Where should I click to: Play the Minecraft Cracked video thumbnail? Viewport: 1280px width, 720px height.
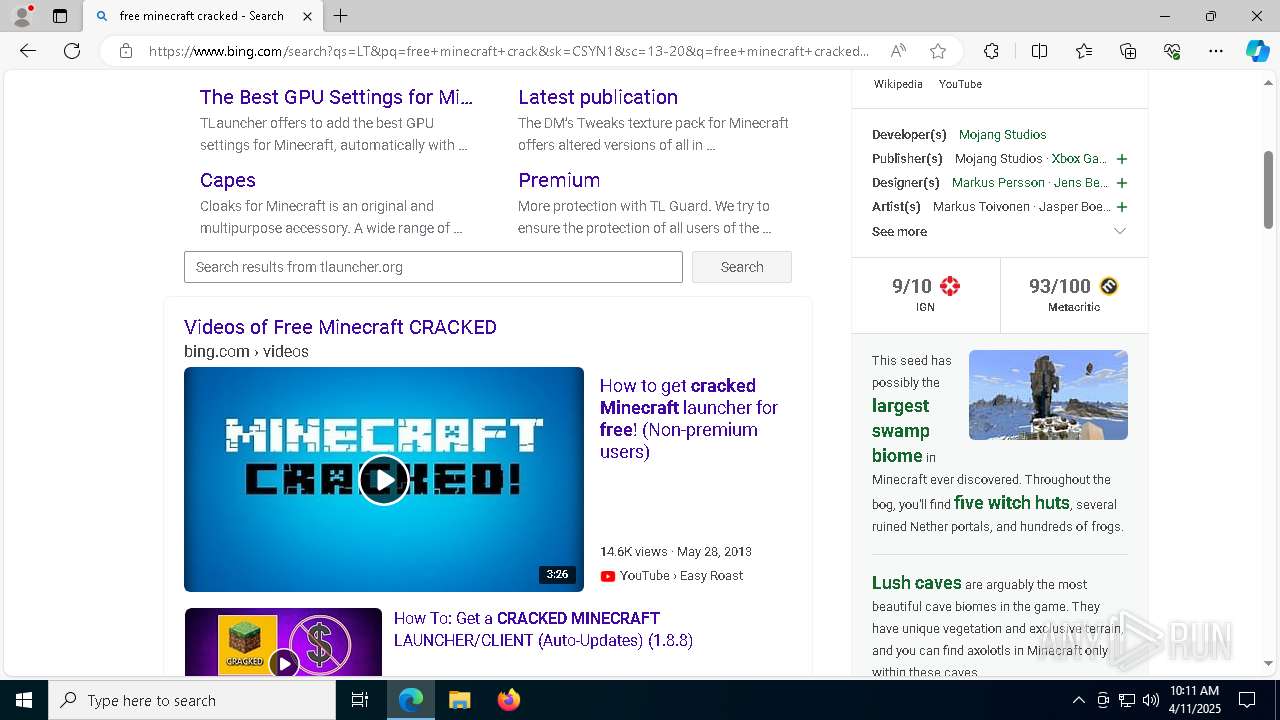[384, 479]
